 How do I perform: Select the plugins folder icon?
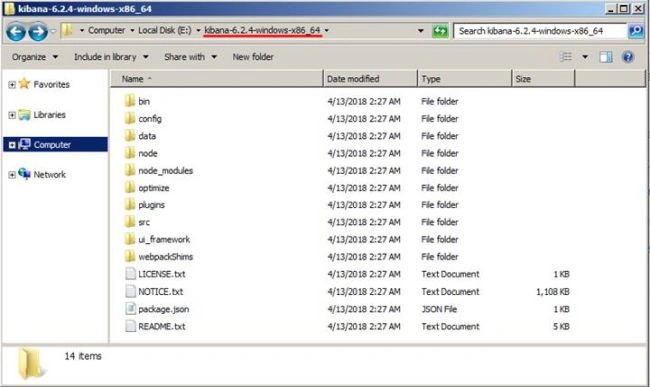coord(130,205)
